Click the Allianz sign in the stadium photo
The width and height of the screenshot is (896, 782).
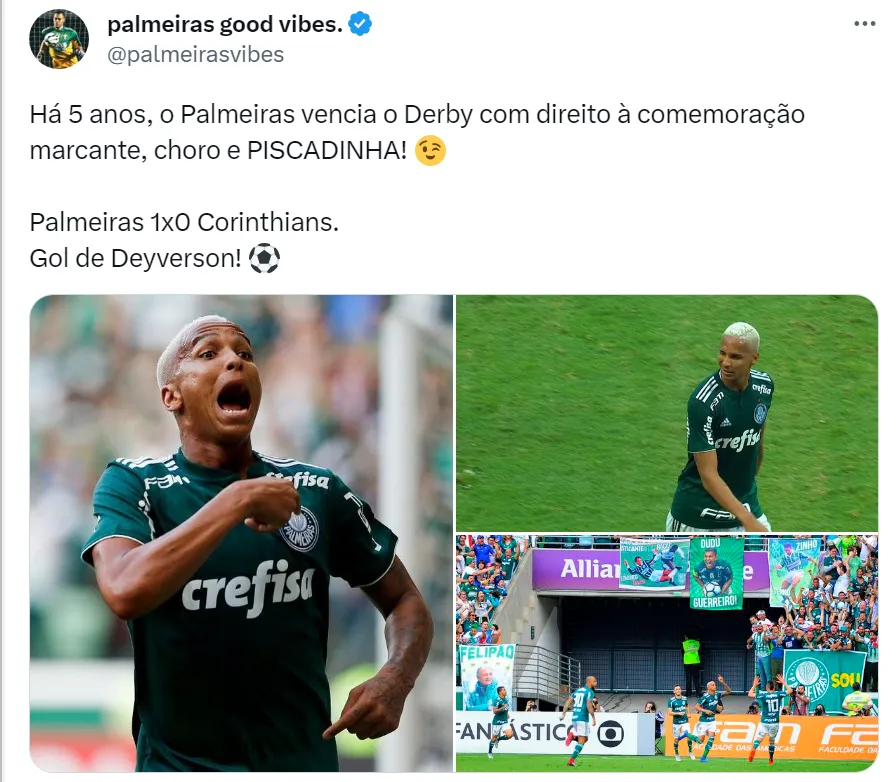tap(589, 569)
